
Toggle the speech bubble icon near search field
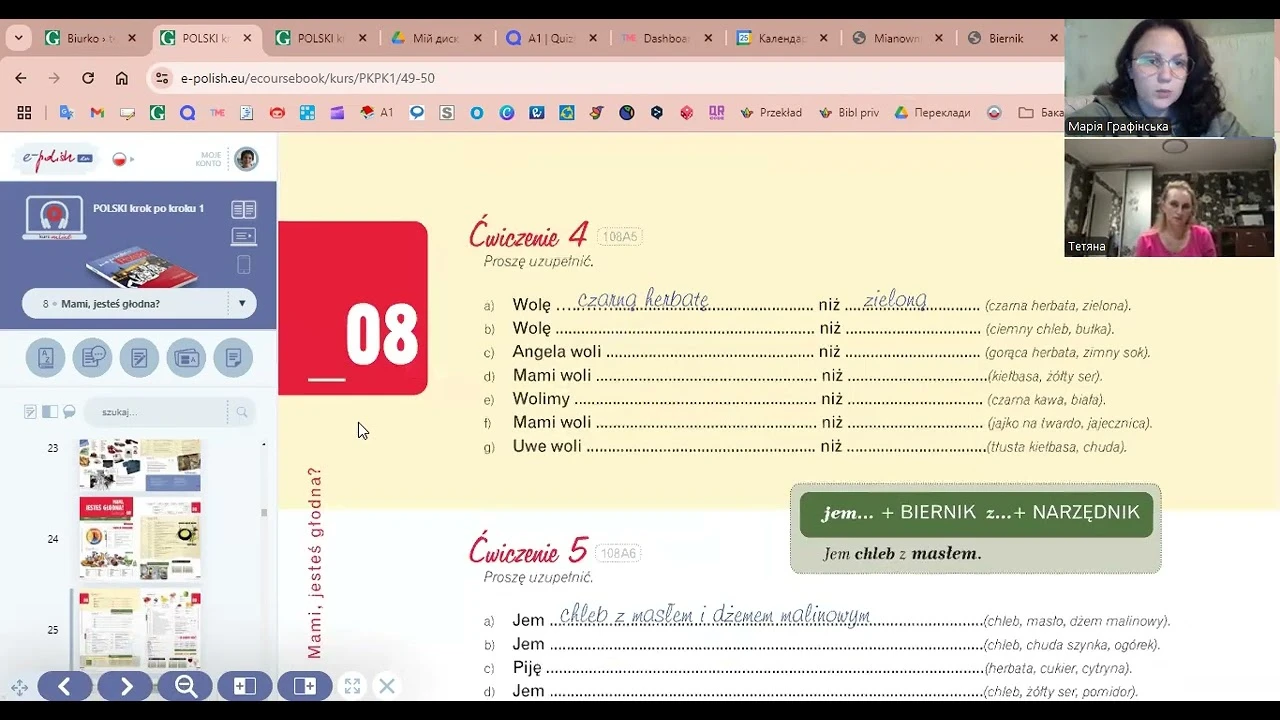click(x=69, y=412)
